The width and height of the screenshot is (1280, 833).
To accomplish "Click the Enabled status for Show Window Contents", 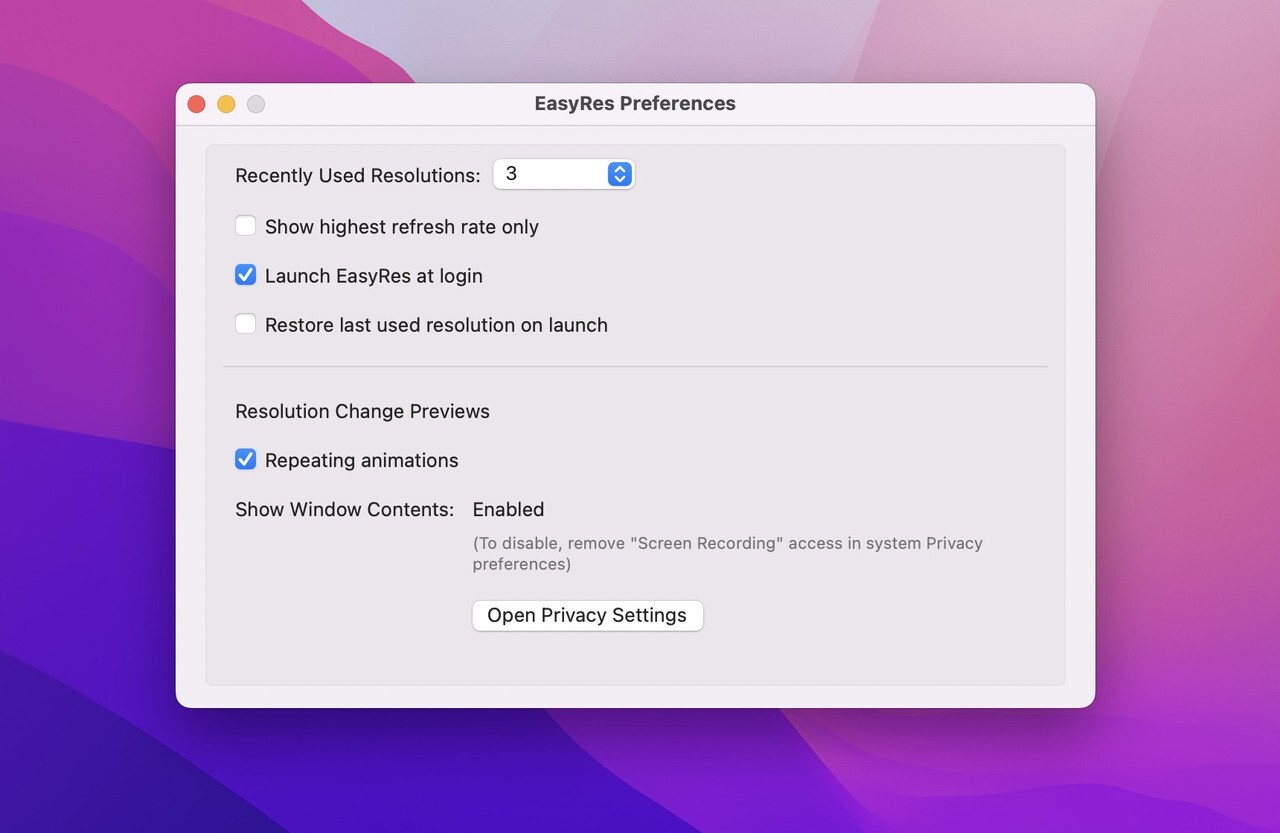I will pos(508,509).
